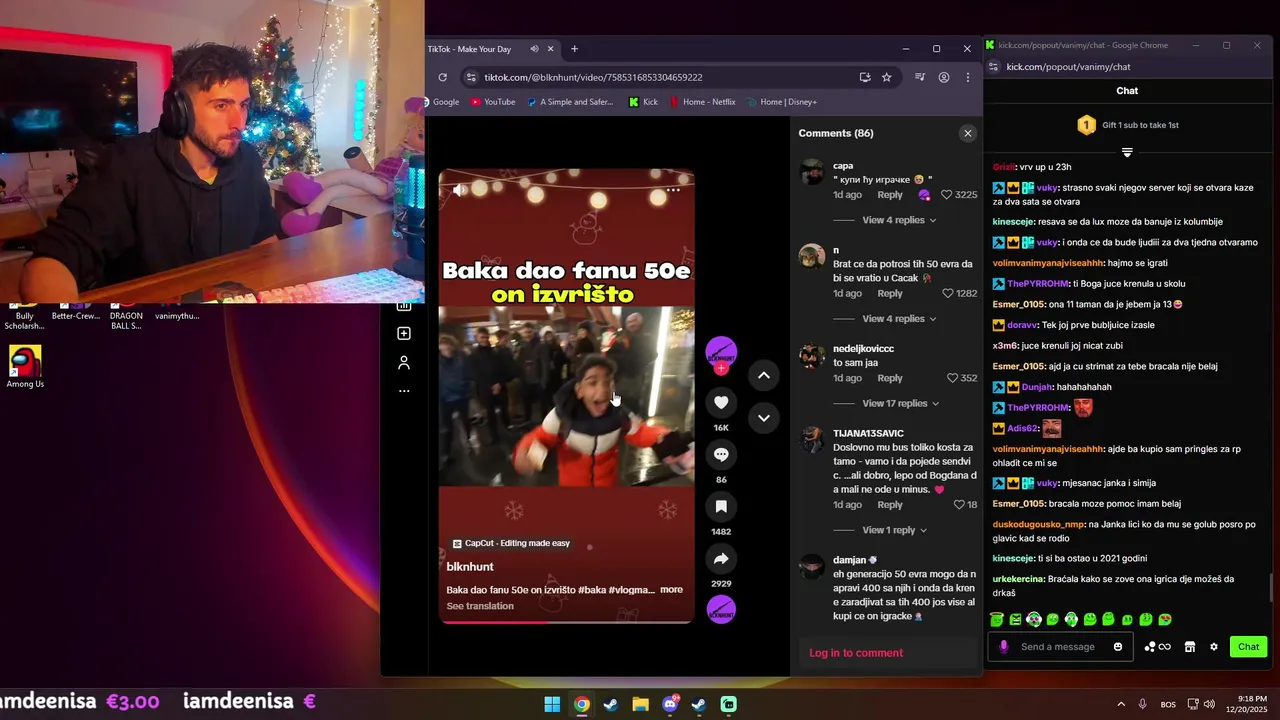Open Chrome three-dot menu in TikTok window
The height and width of the screenshot is (720, 1280).
pos(968,77)
